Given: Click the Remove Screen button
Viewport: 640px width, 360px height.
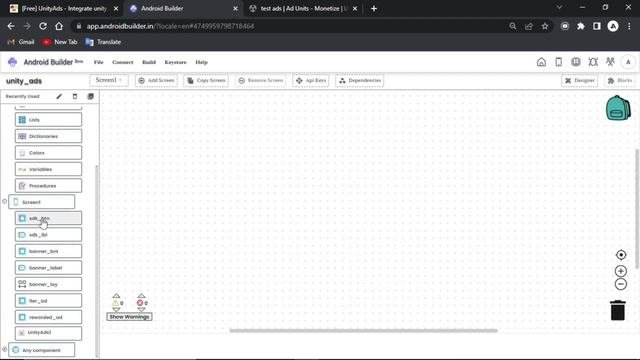Looking at the screenshot, I should [x=260, y=80].
